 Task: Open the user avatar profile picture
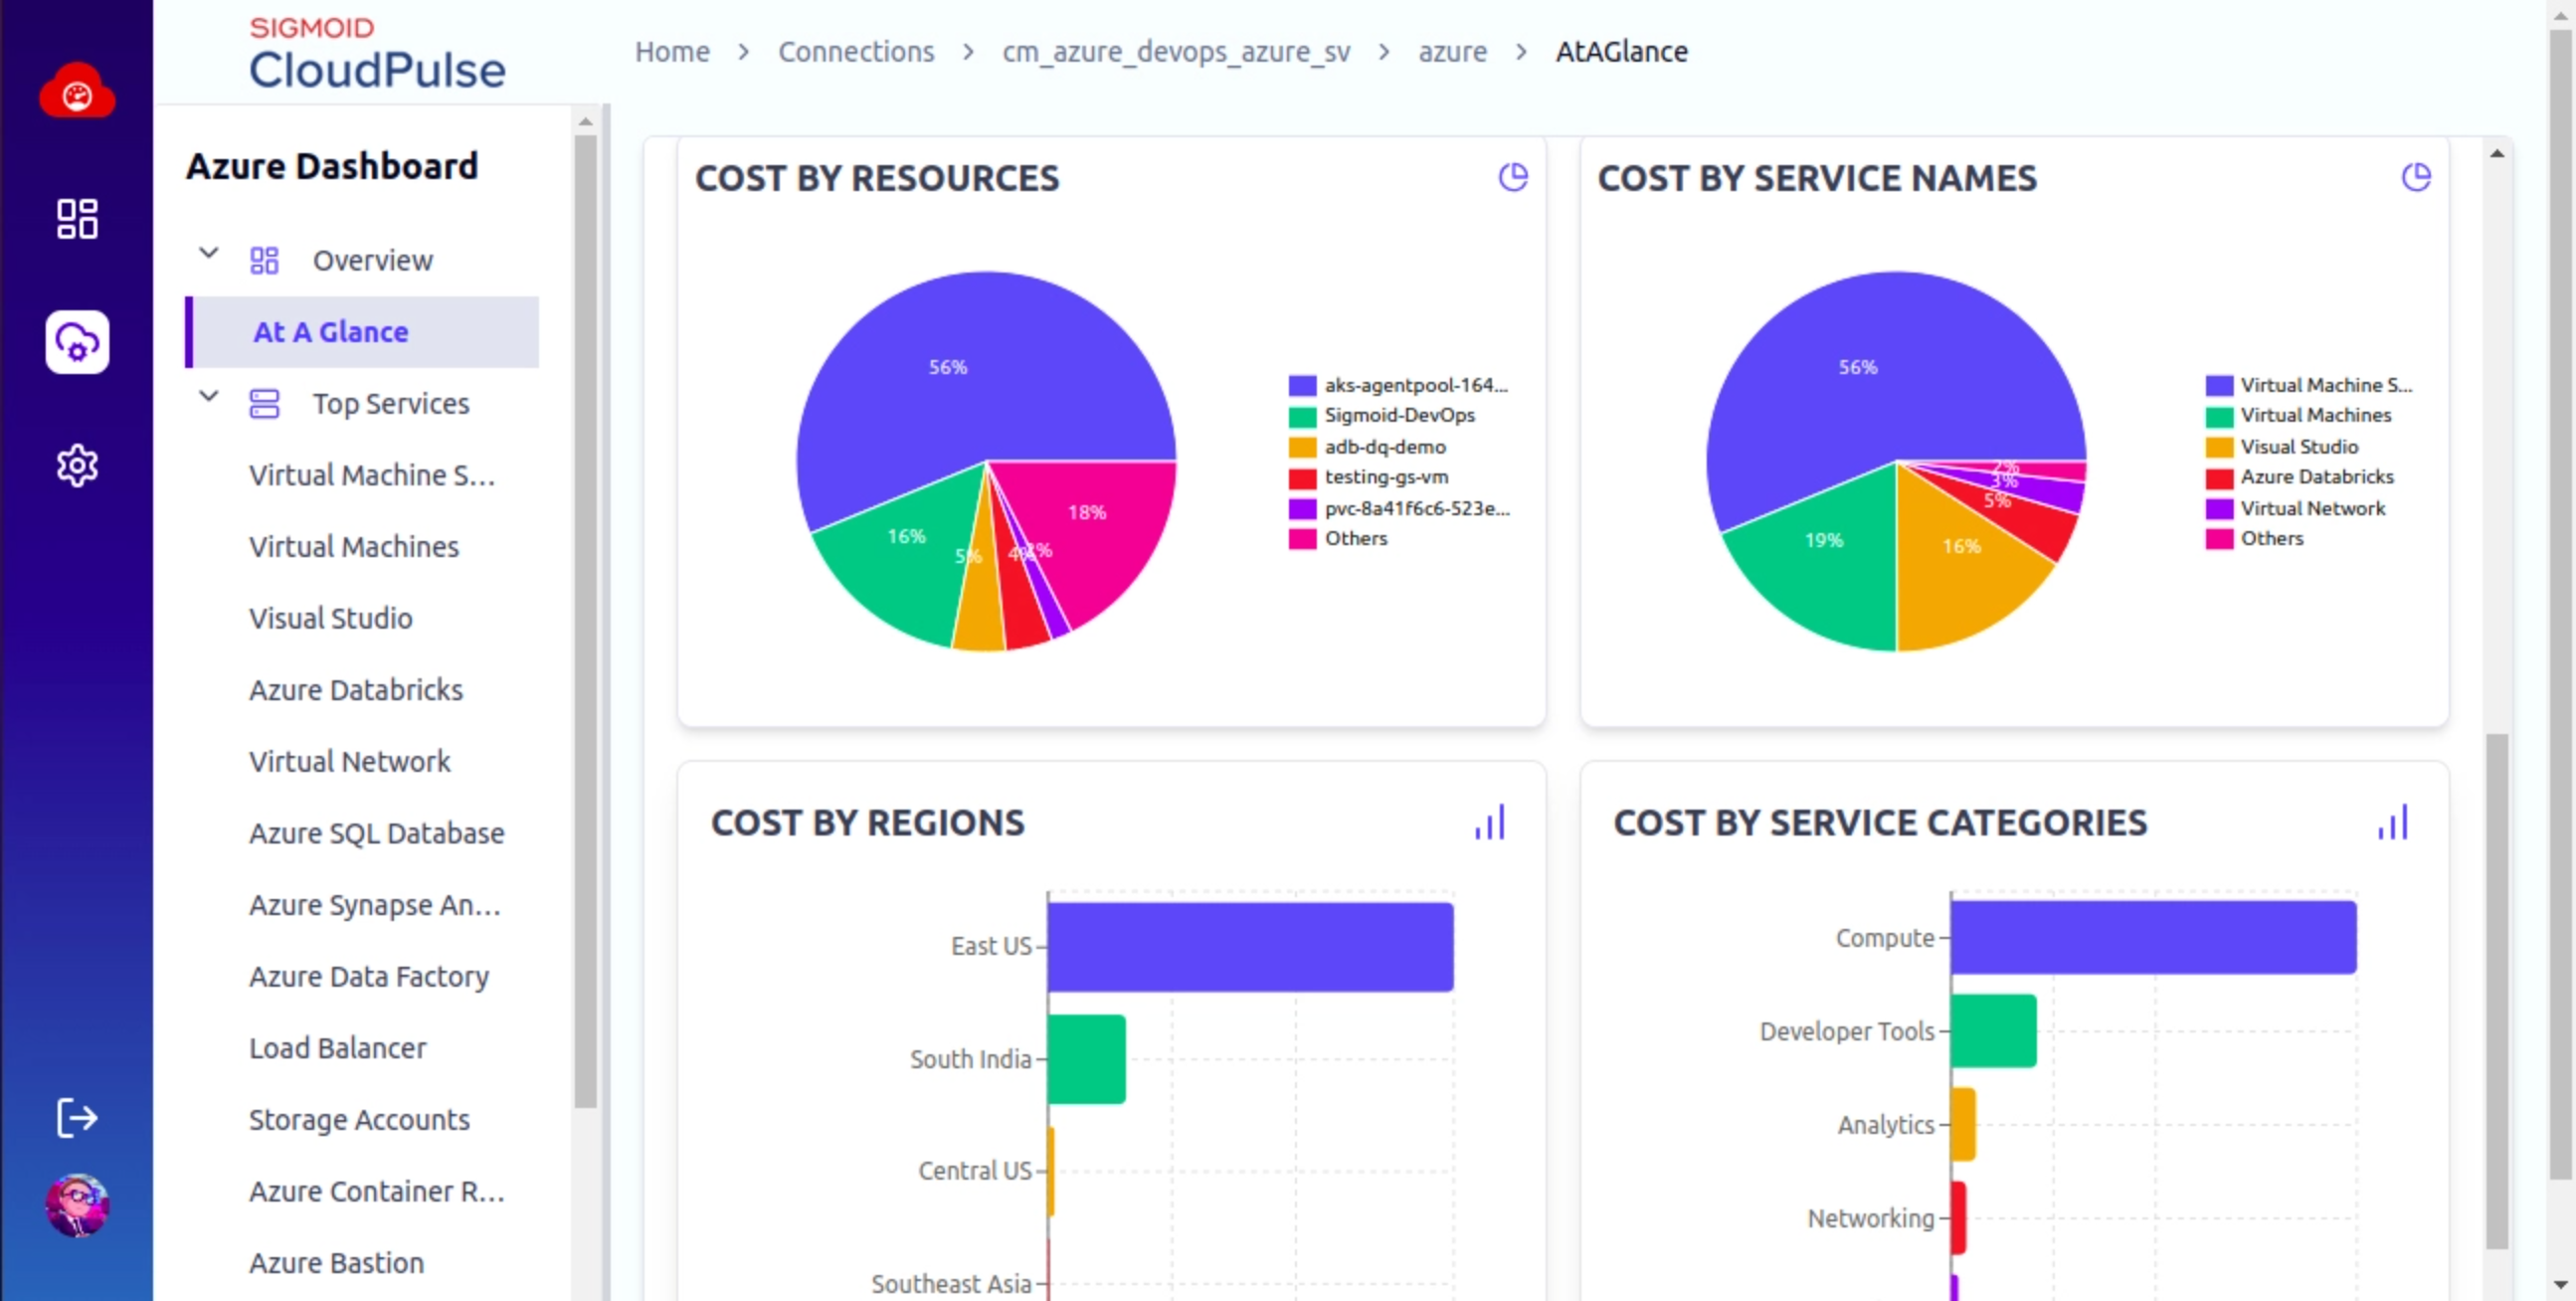point(77,1204)
